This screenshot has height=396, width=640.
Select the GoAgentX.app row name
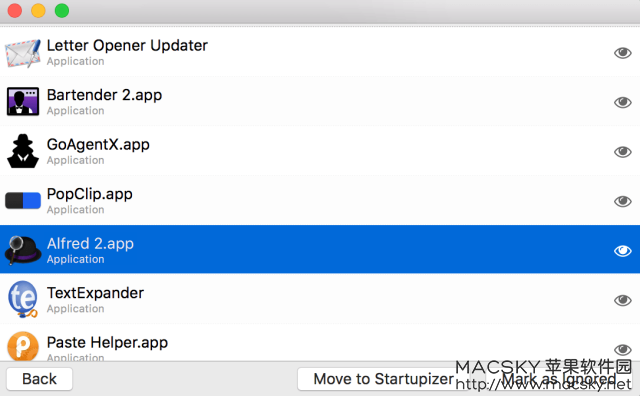tap(98, 145)
